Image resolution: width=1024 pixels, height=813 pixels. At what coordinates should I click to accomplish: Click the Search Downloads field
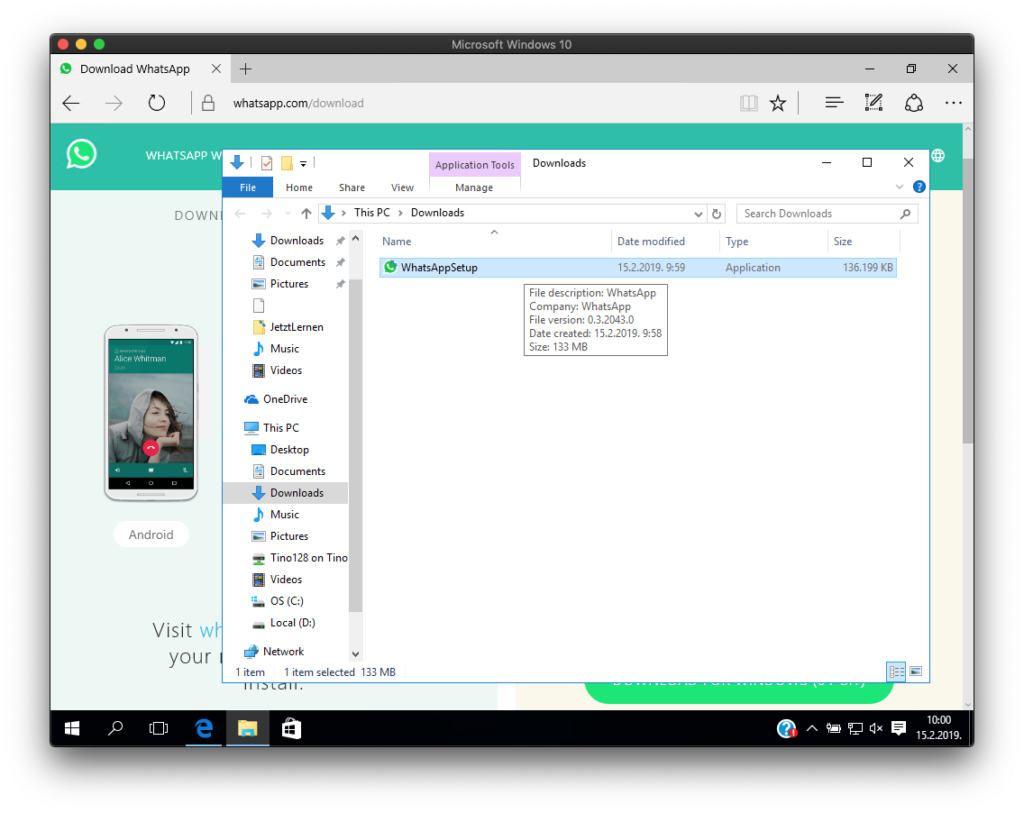(820, 213)
